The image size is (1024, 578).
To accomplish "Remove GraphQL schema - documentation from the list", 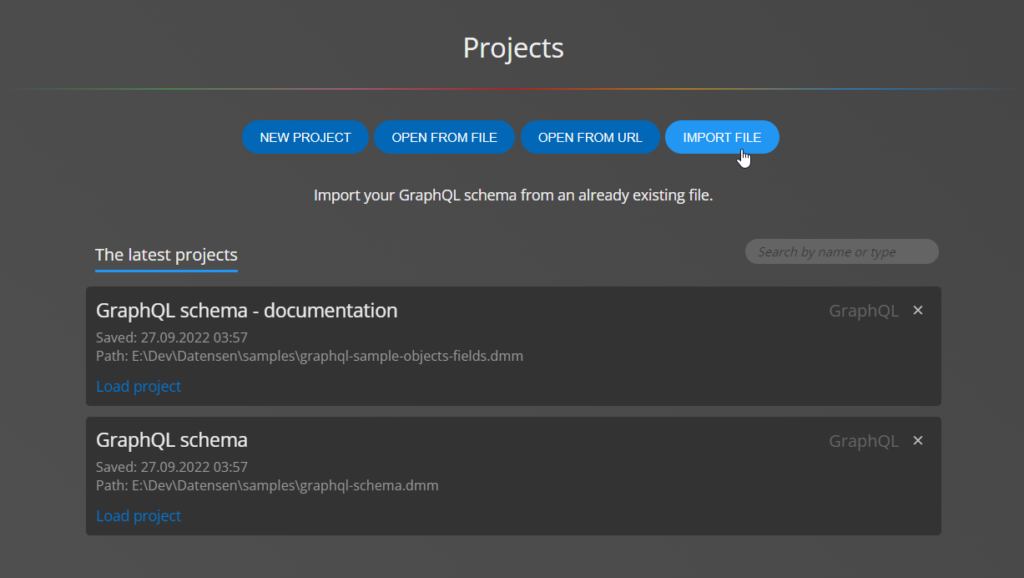I will pos(917,310).
